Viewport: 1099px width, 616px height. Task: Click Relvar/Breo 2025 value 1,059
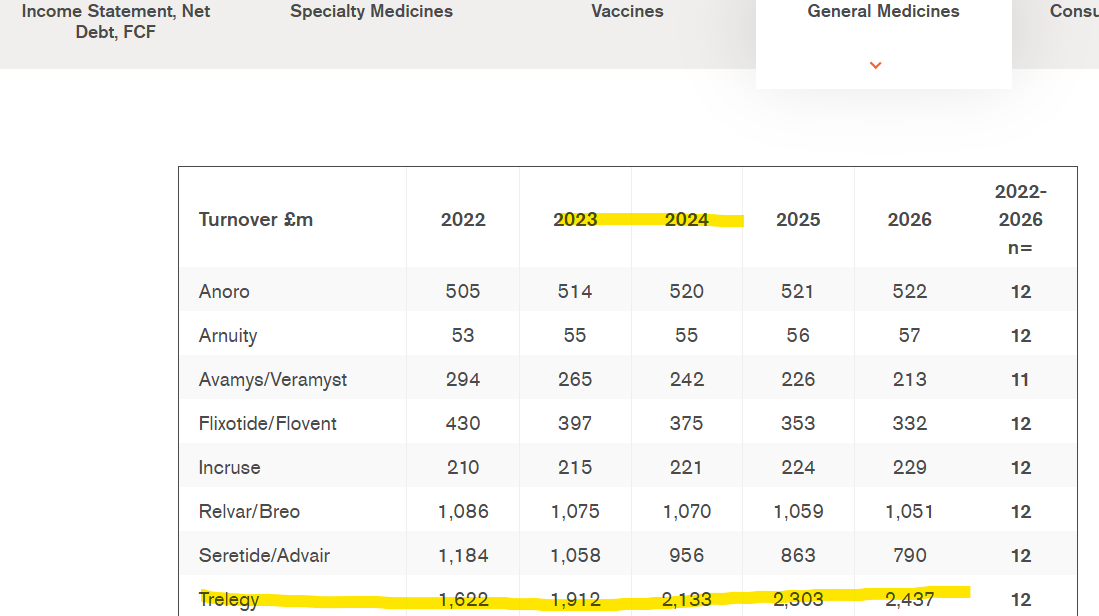click(798, 512)
